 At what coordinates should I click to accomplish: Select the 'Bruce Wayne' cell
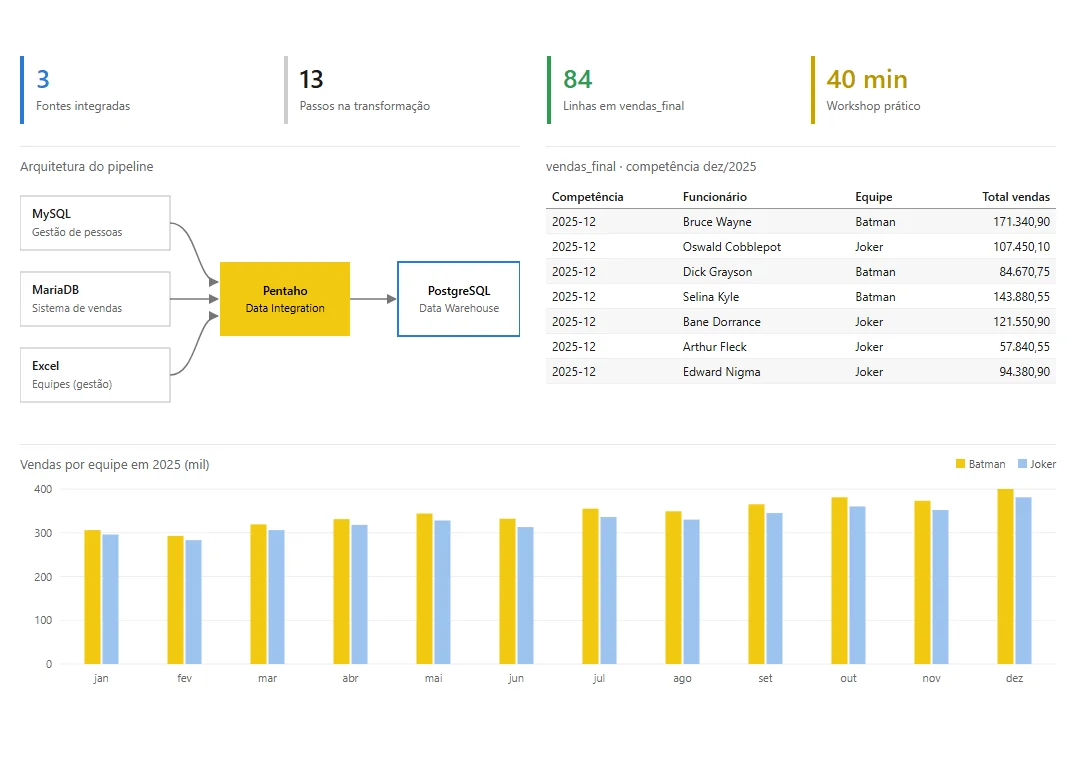tap(717, 222)
